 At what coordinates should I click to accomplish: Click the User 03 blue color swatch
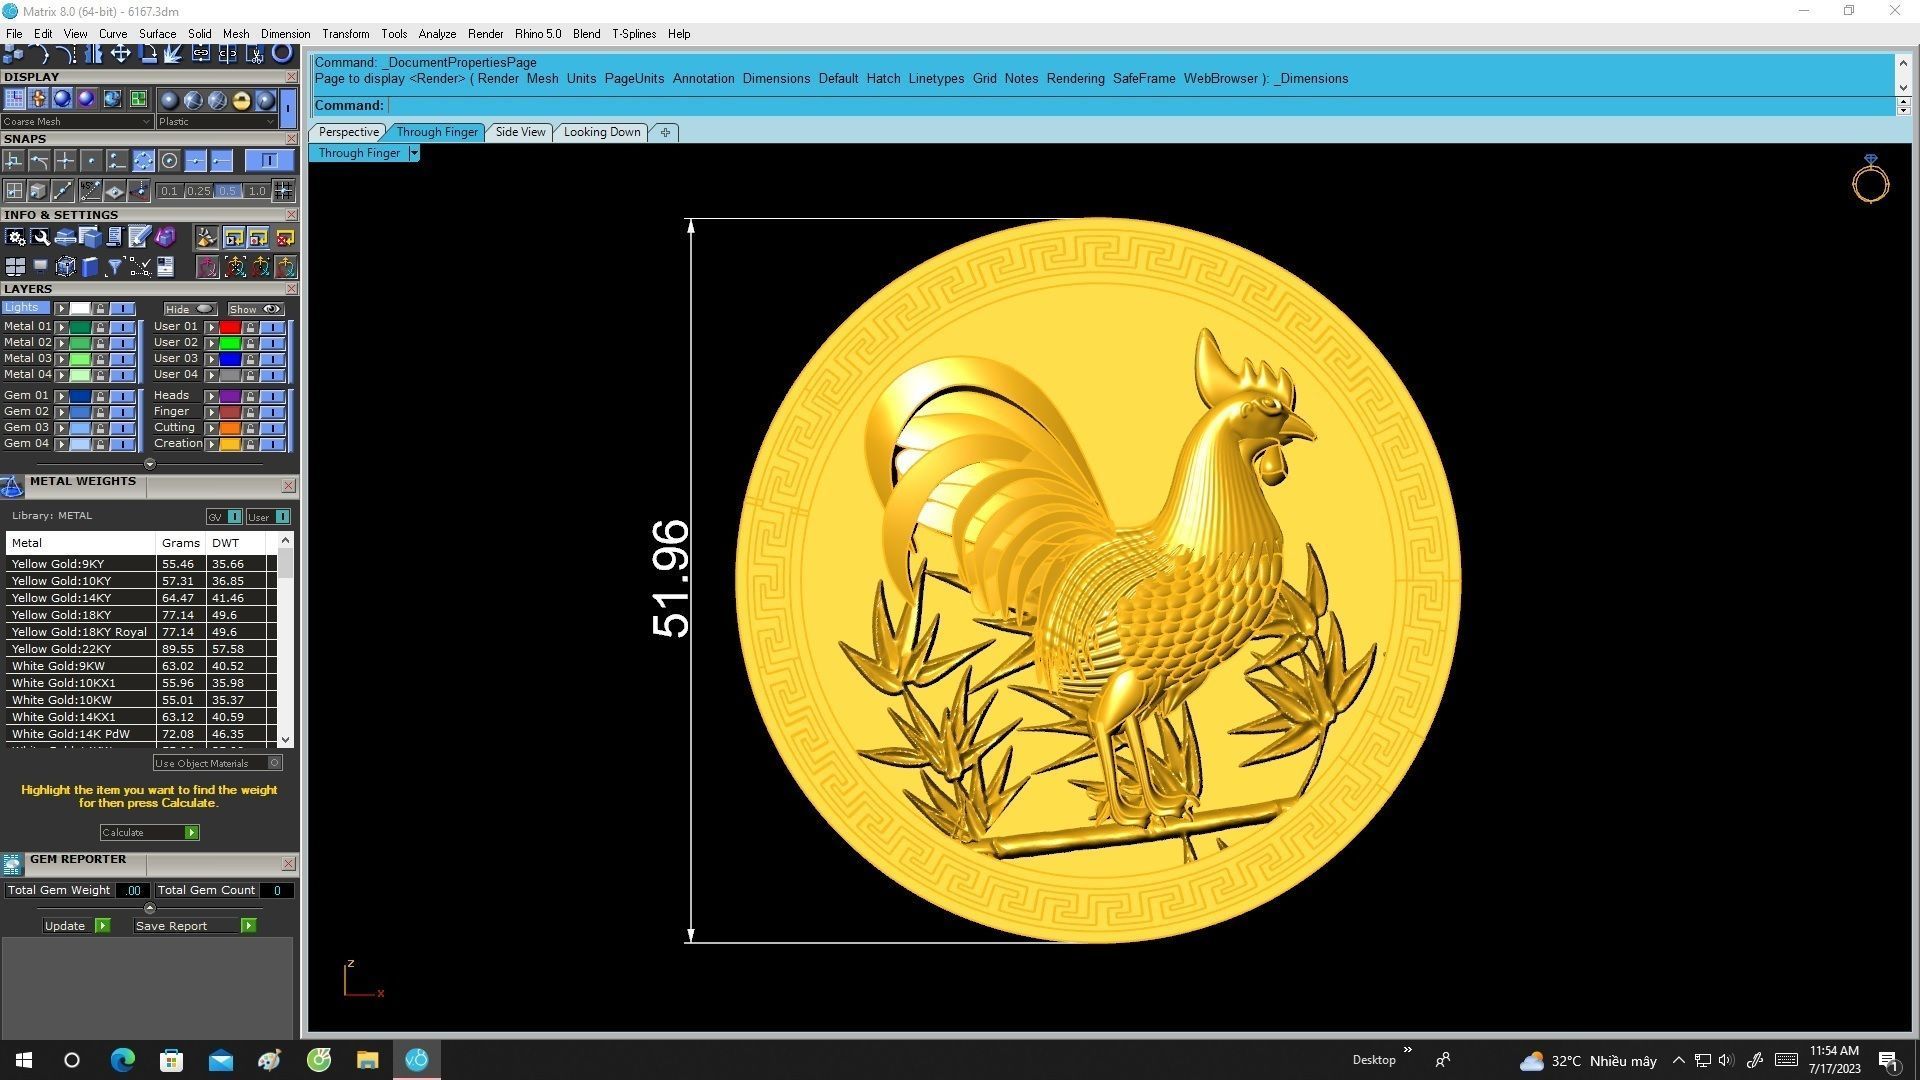(230, 359)
